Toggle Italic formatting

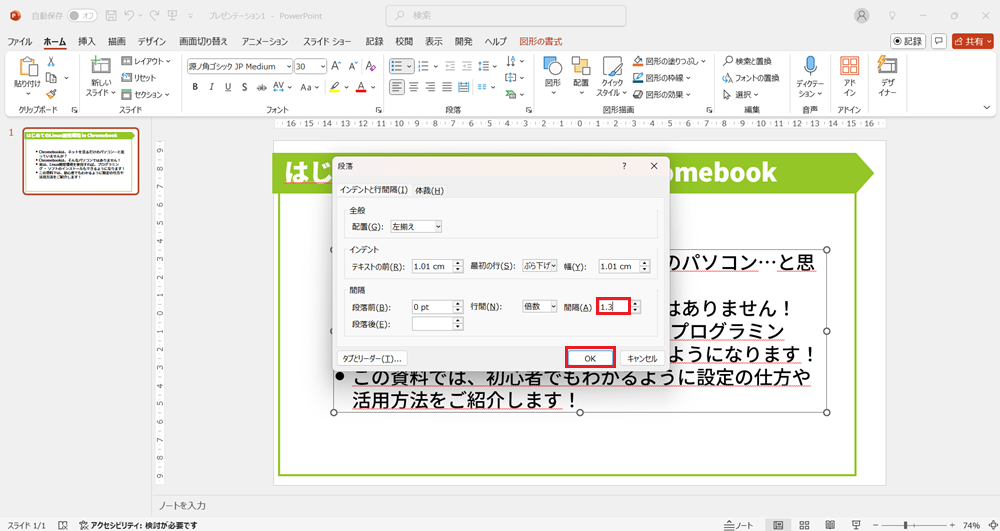(x=212, y=87)
